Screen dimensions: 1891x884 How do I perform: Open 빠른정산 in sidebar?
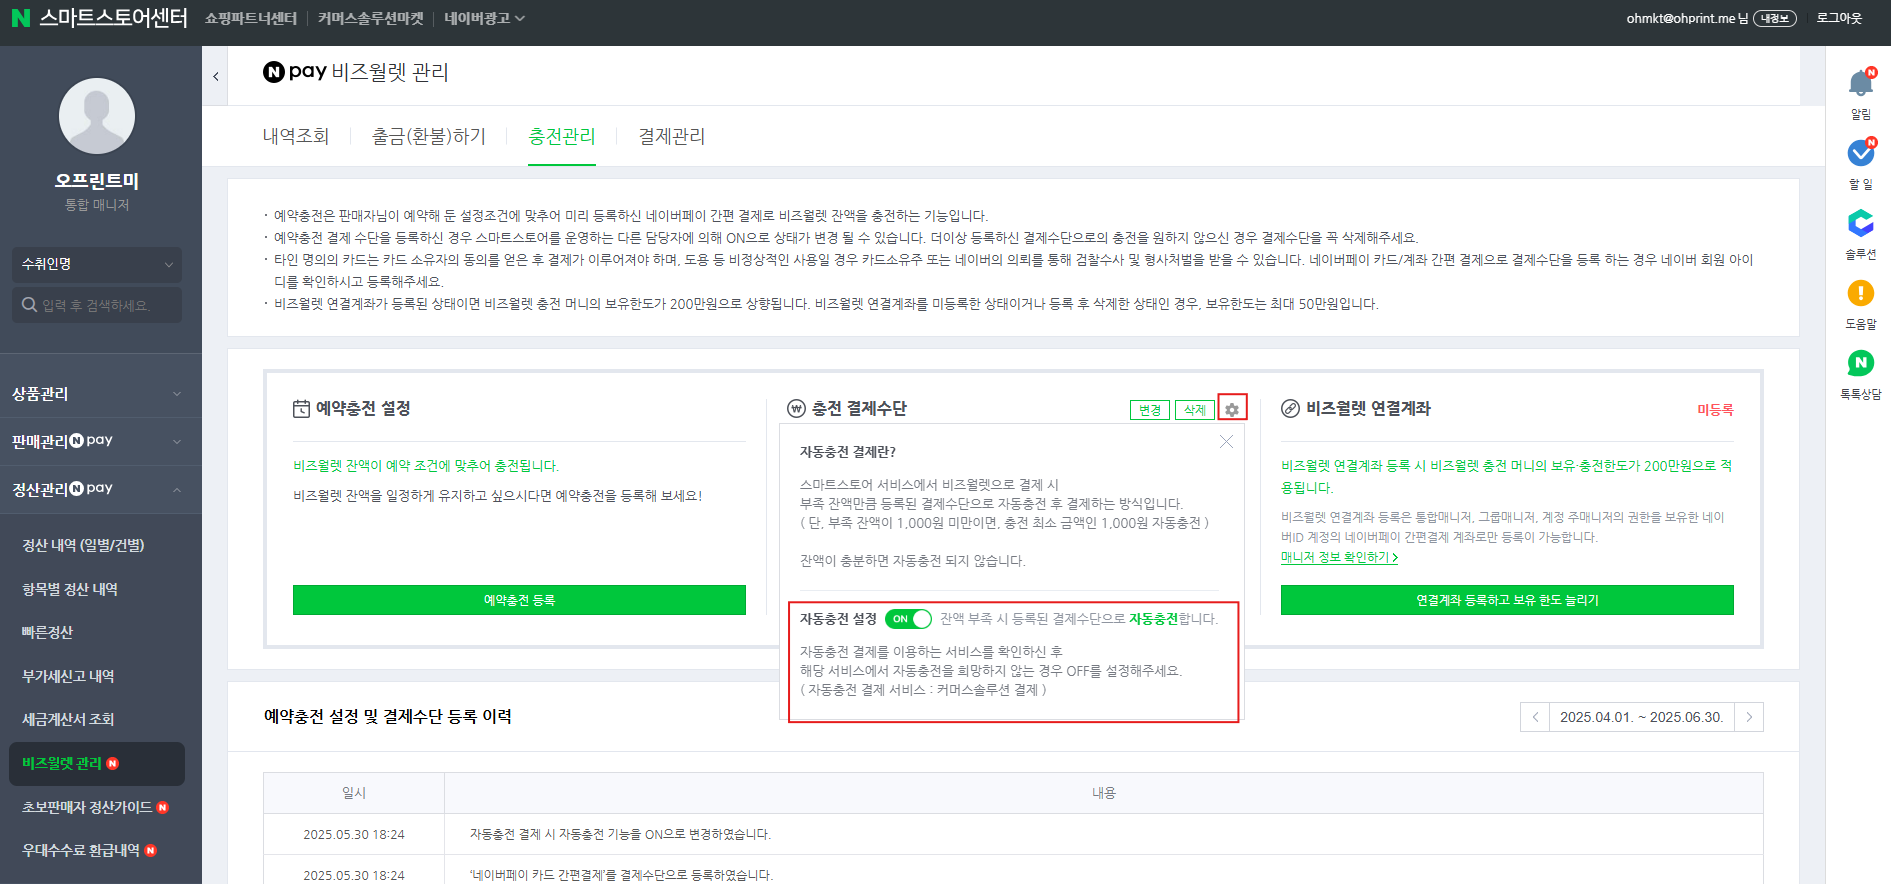pos(47,632)
